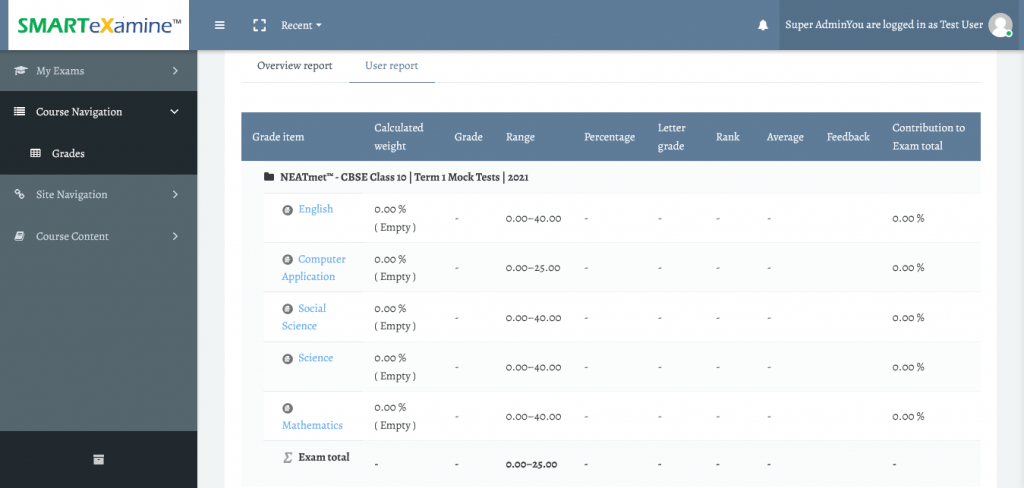1024x488 pixels.
Task: Click the Computer Application range 0.00–25.00
Action: click(x=533, y=268)
